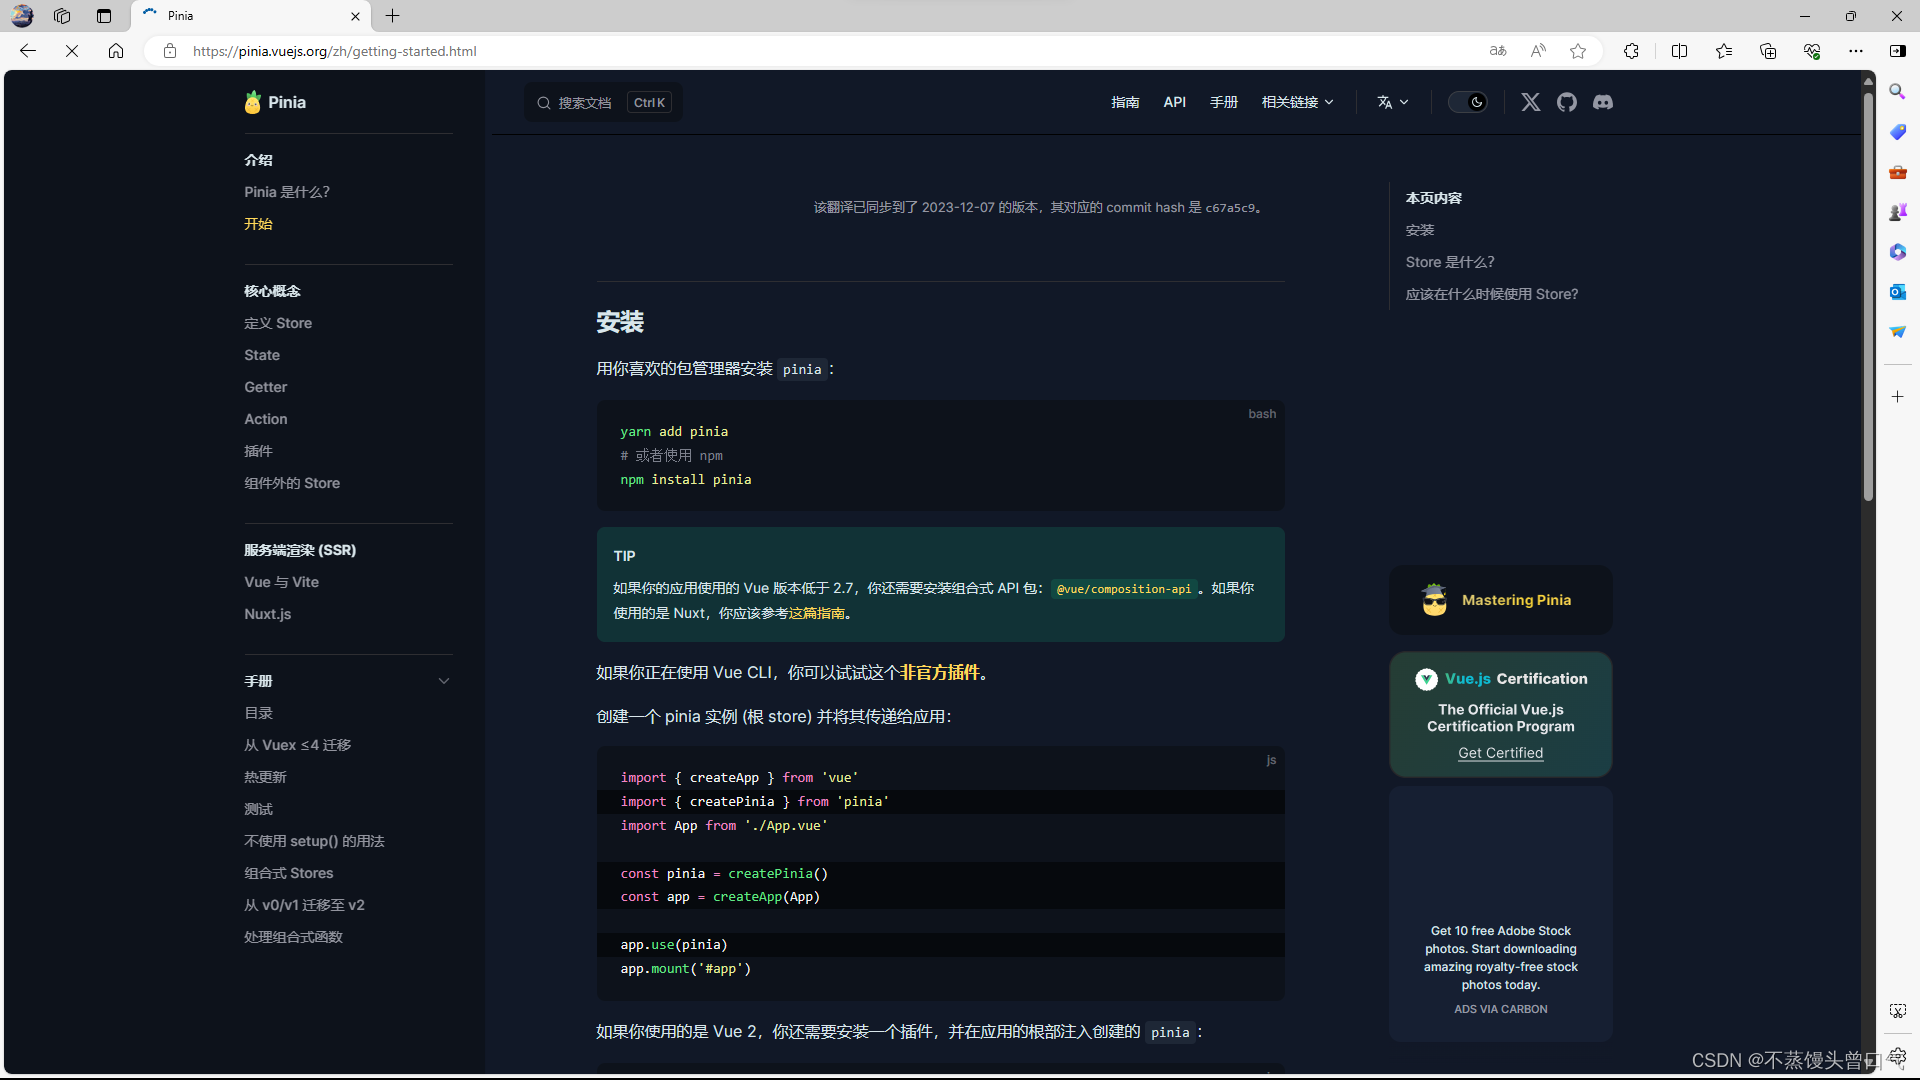This screenshot has height=1080, width=1920.
Task: Open Action sidebar page
Action: [x=265, y=419]
